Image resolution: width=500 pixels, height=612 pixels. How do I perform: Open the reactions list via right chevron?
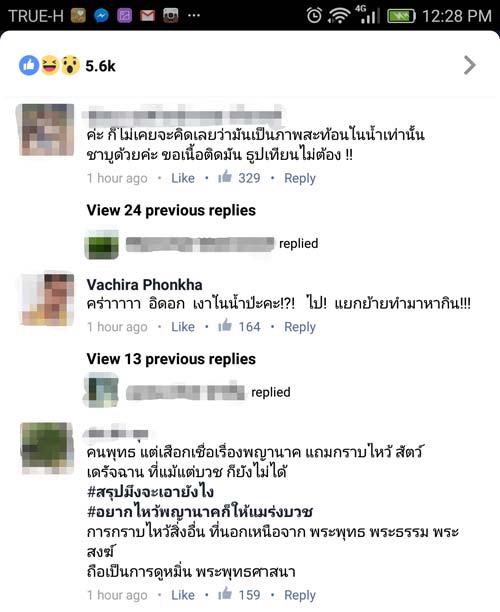tap(470, 65)
